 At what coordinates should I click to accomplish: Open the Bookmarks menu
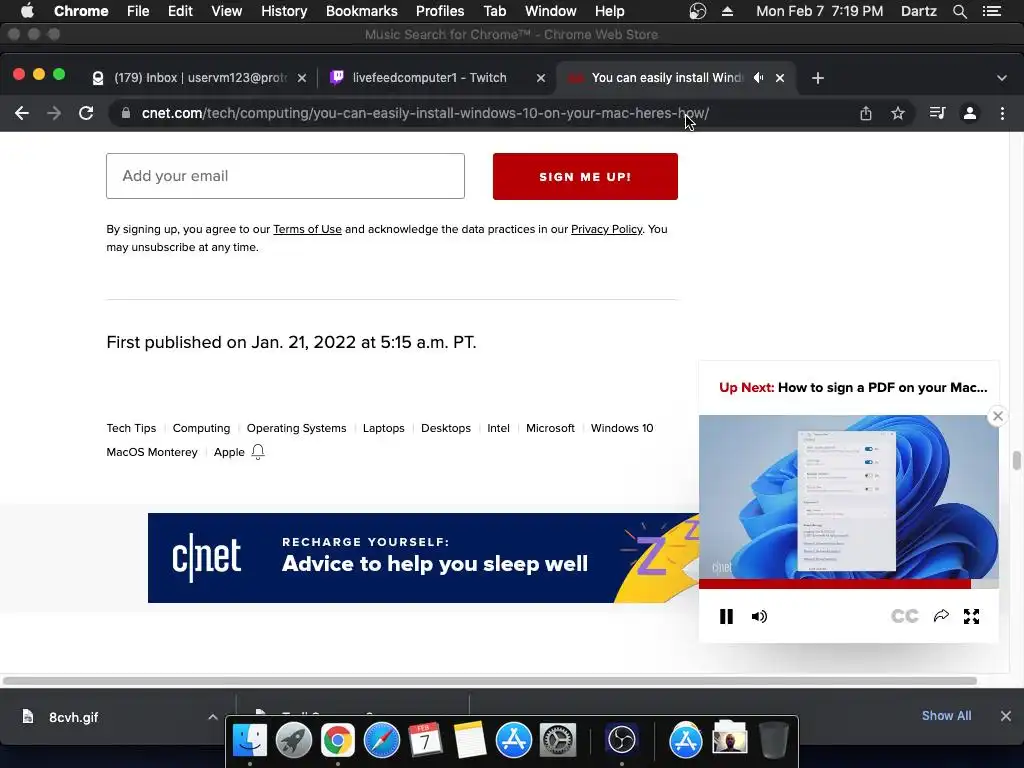pyautogui.click(x=362, y=11)
